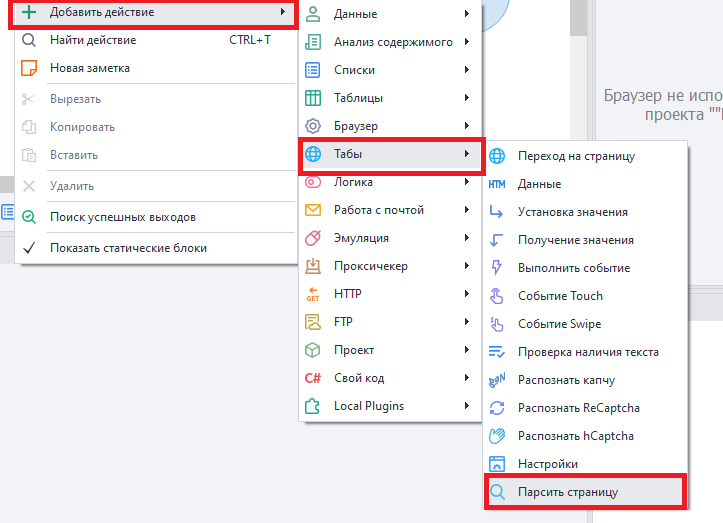Viewport: 723px width, 523px height.
Task: Click the orange Новая заметка note icon
Action: click(x=29, y=68)
